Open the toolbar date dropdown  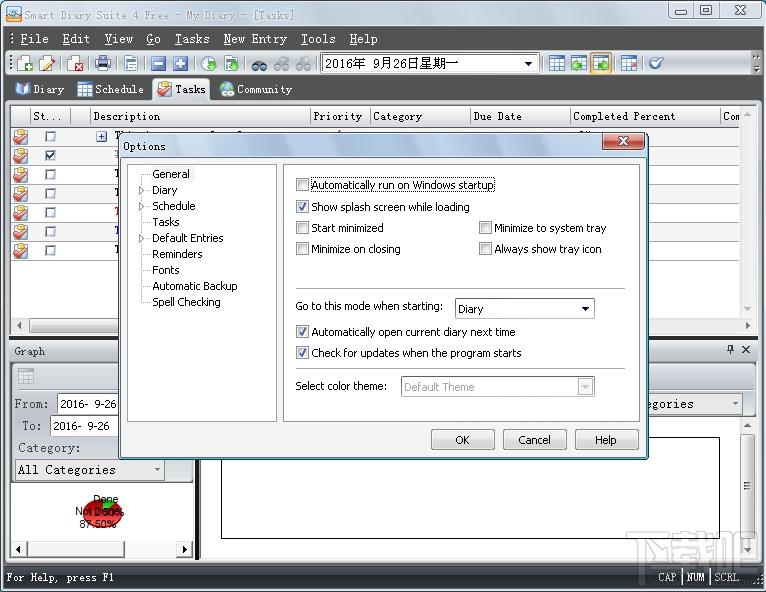[529, 64]
